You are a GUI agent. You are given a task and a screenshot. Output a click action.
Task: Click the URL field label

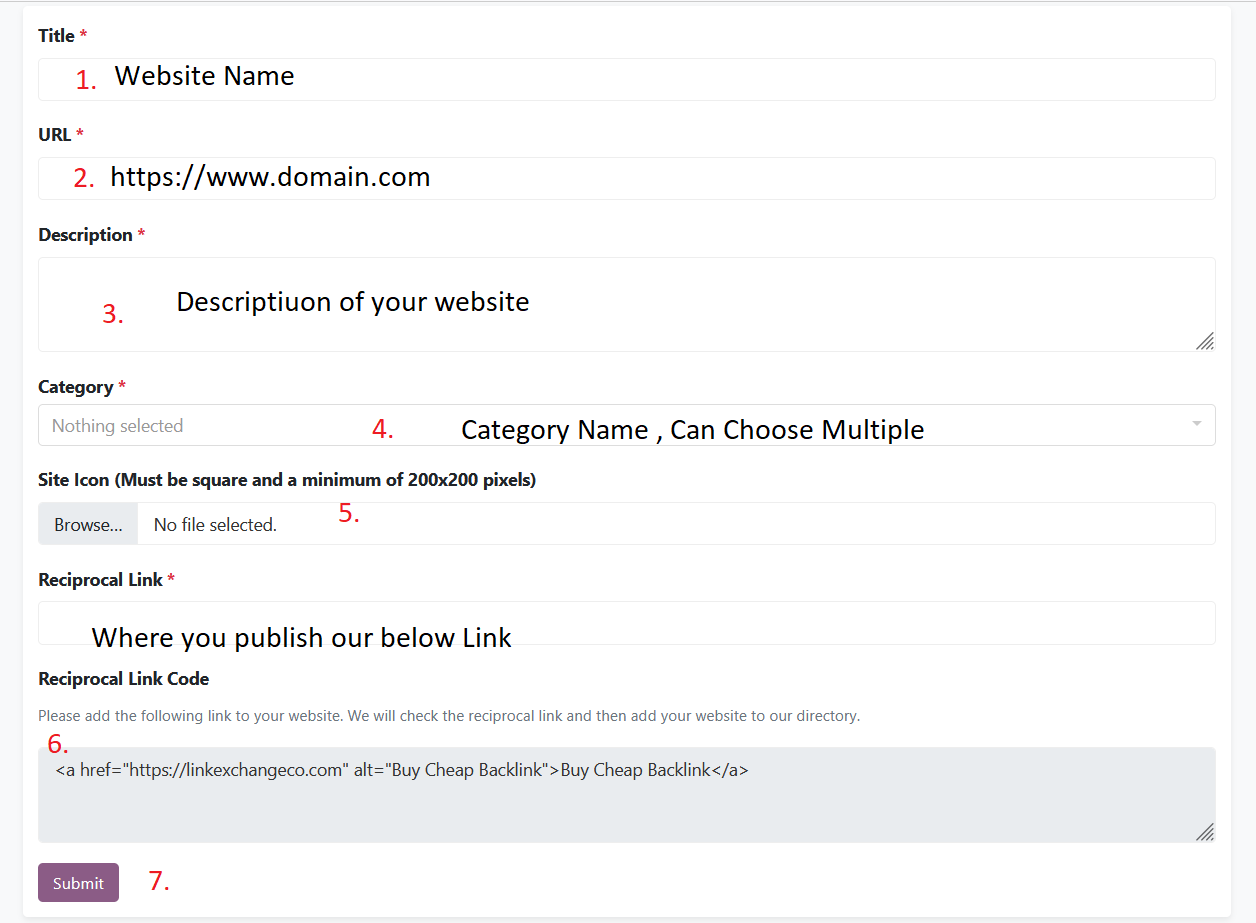click(55, 134)
